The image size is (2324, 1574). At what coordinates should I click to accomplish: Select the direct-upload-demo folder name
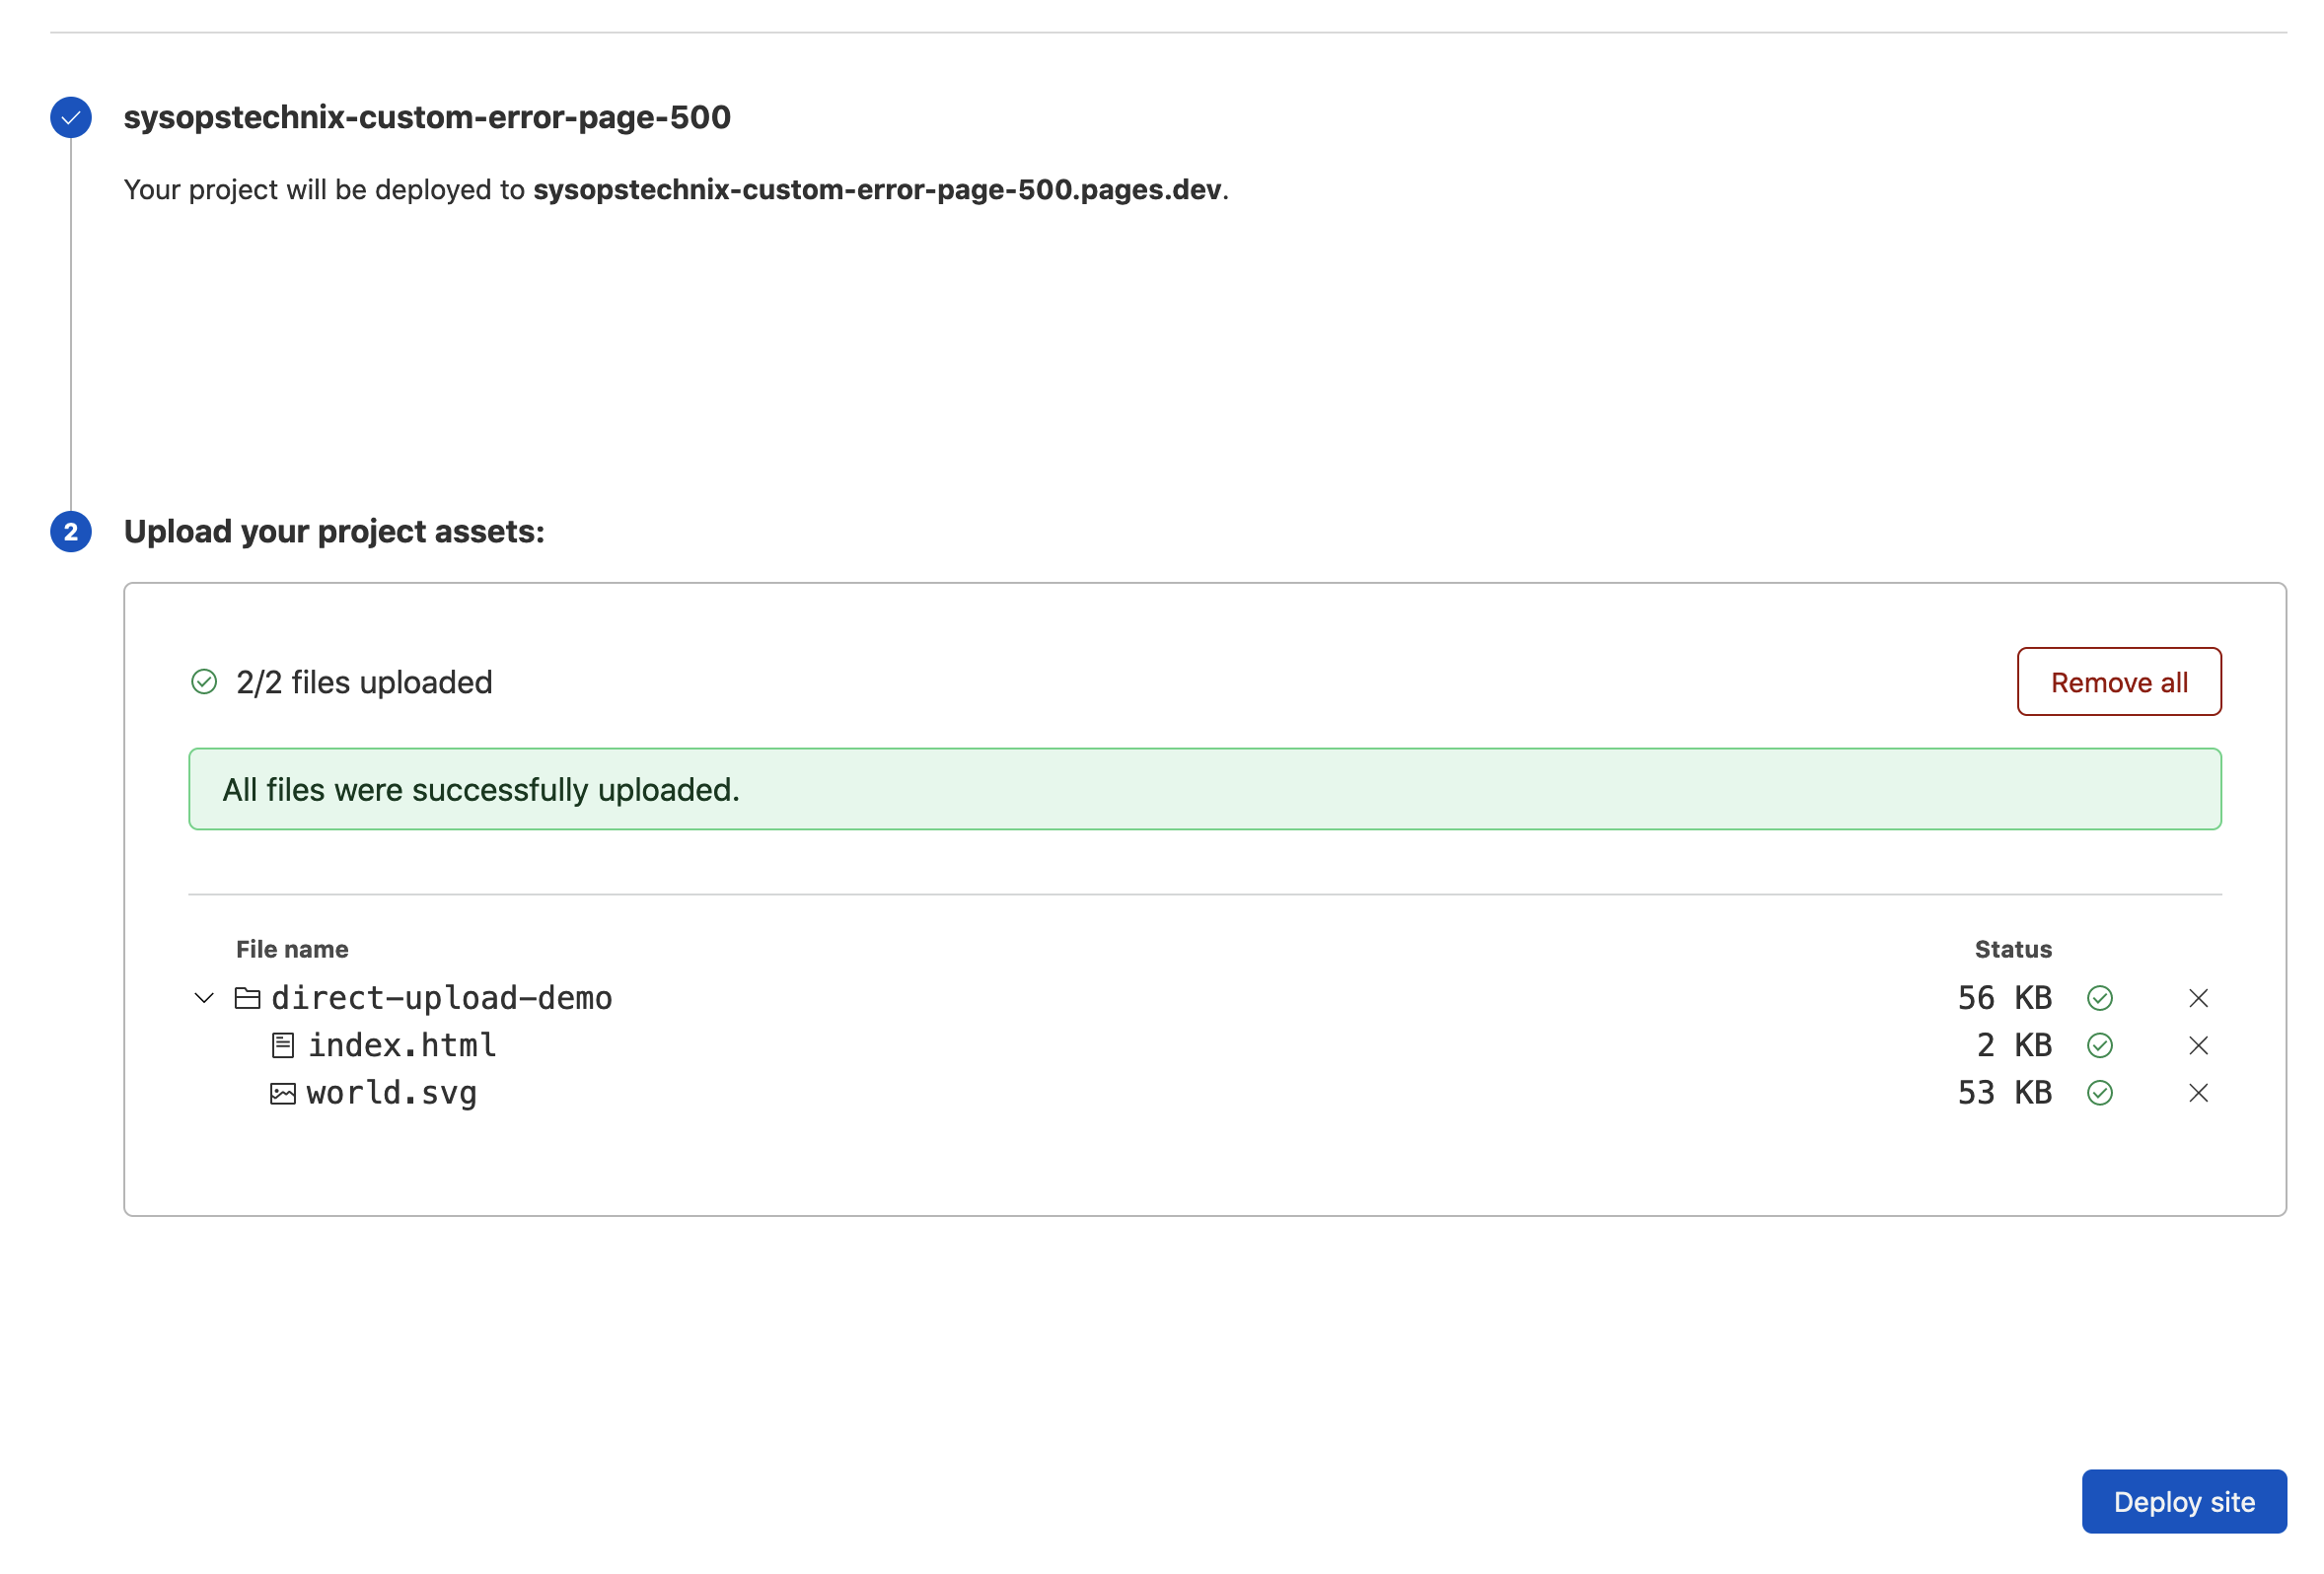coord(442,998)
